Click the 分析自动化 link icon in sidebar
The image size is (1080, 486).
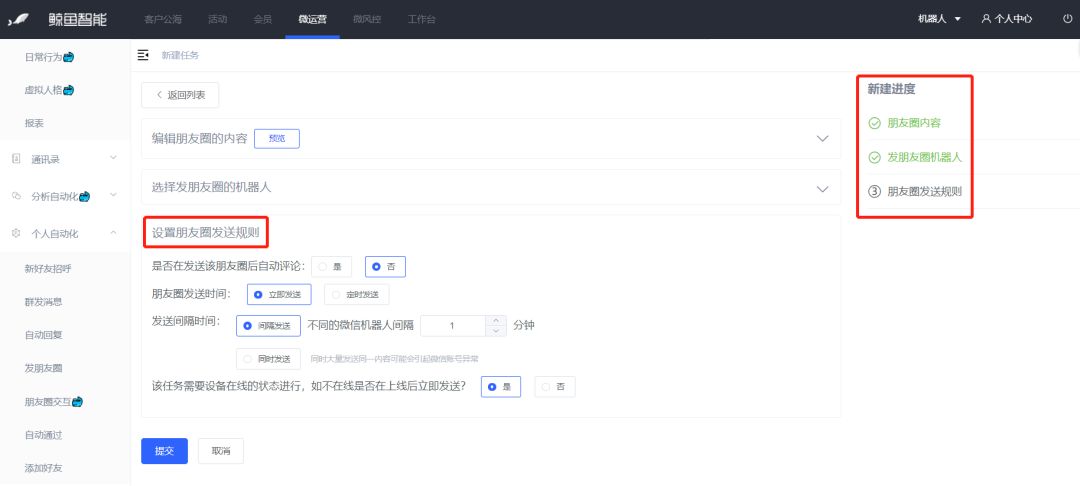(x=17, y=196)
